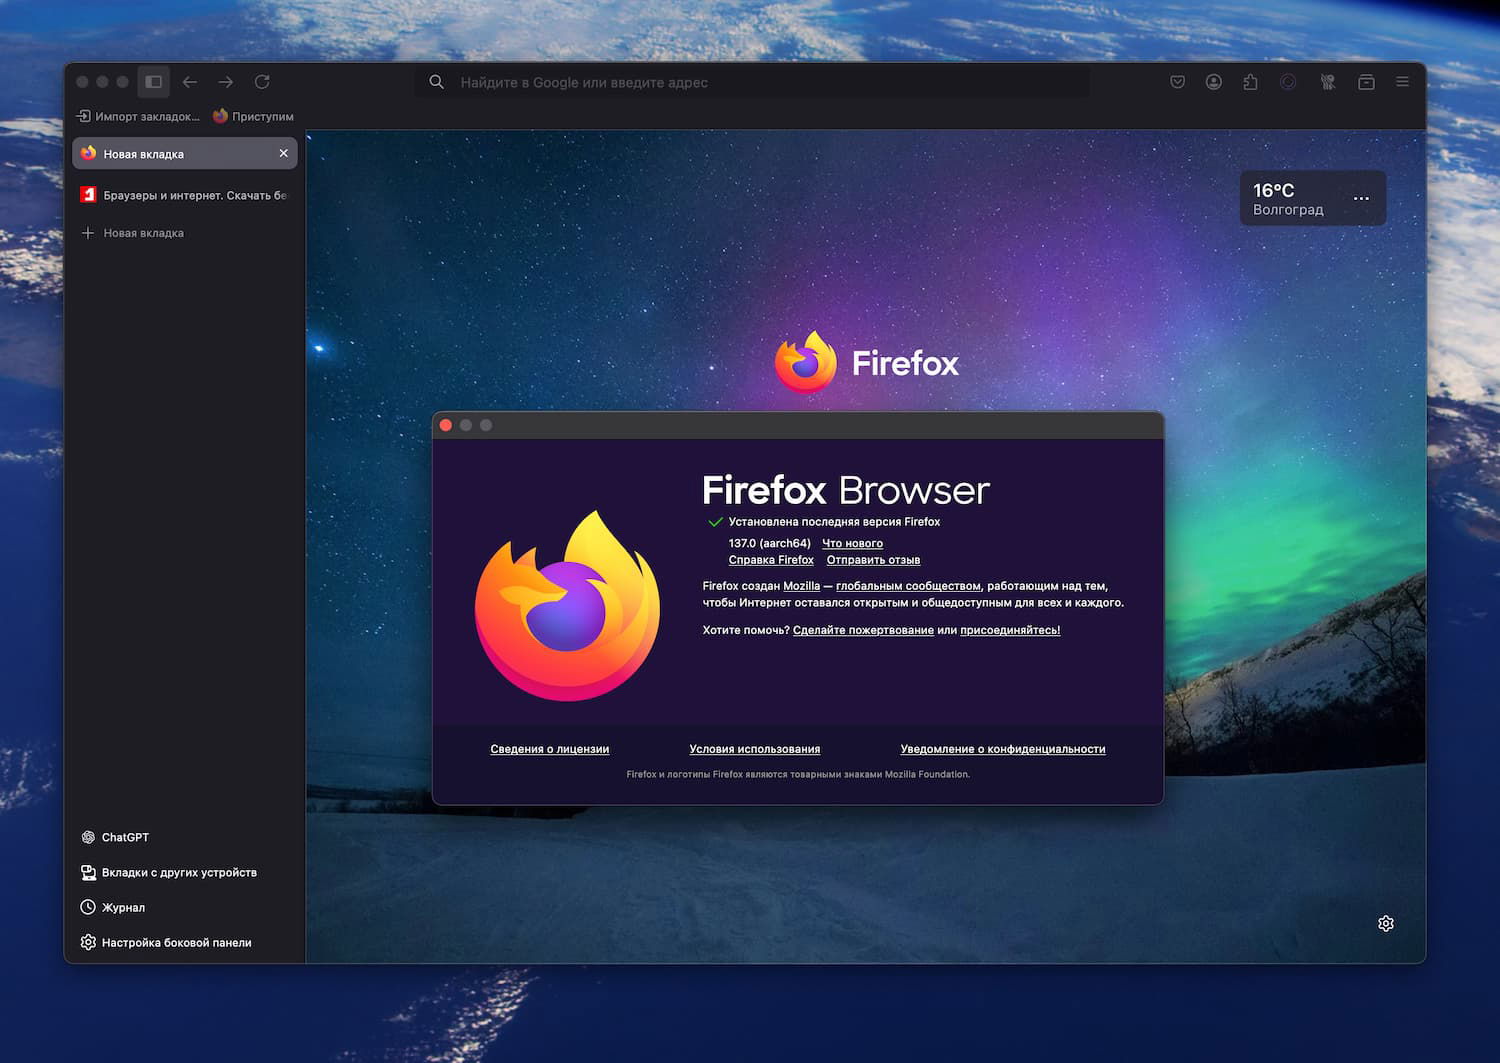Reload the current page
Image resolution: width=1500 pixels, height=1063 pixels.
click(x=262, y=82)
